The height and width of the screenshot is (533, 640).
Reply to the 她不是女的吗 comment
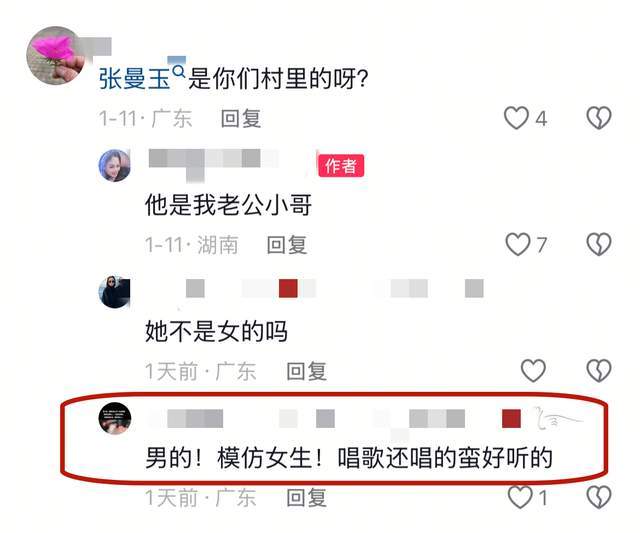point(307,371)
